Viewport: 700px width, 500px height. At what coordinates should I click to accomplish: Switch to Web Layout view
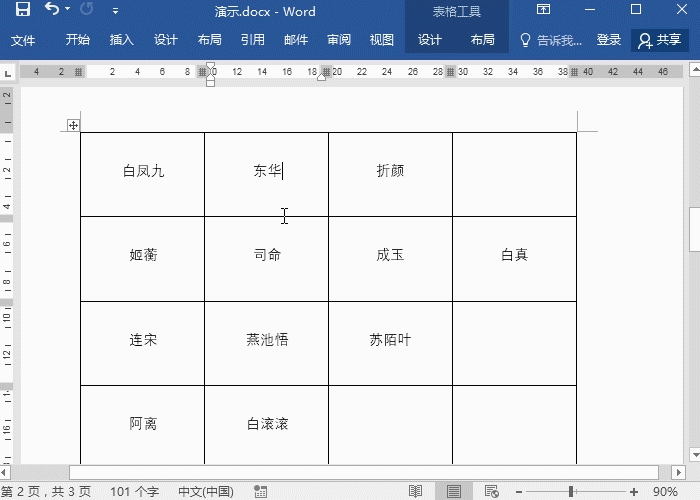click(491, 492)
